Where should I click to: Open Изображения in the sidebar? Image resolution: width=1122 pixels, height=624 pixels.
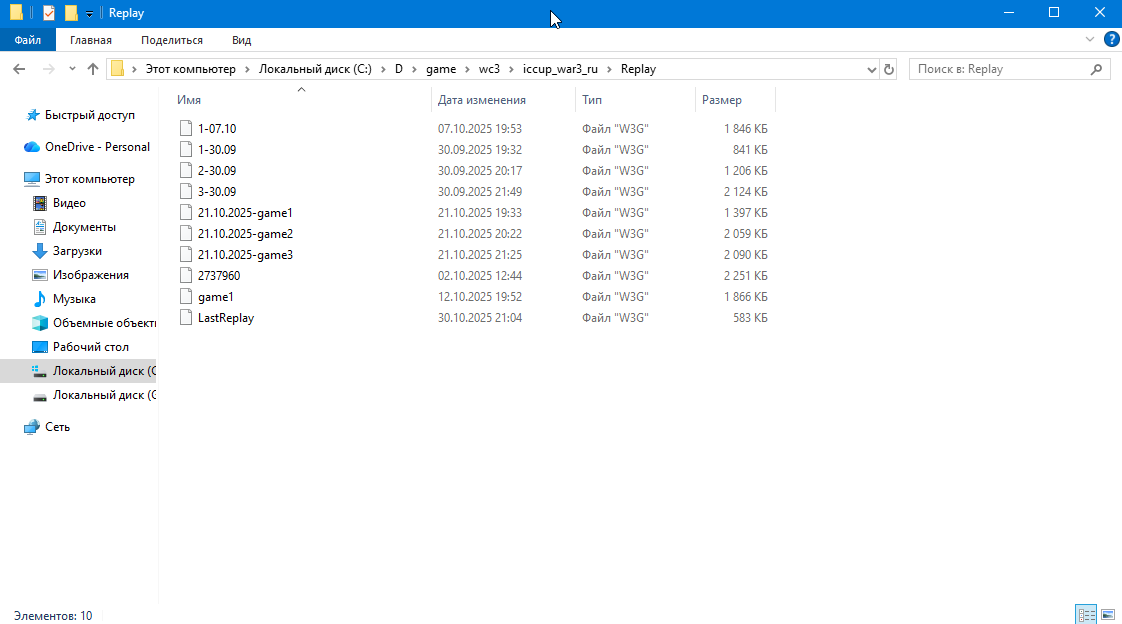click(90, 275)
